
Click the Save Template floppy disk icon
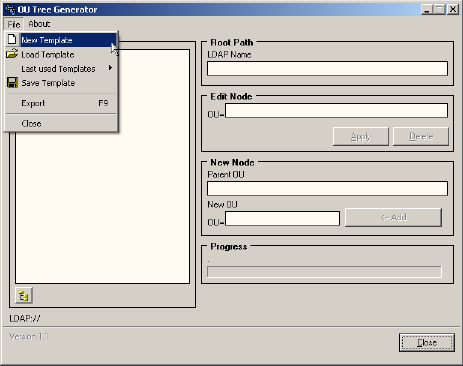[12, 83]
